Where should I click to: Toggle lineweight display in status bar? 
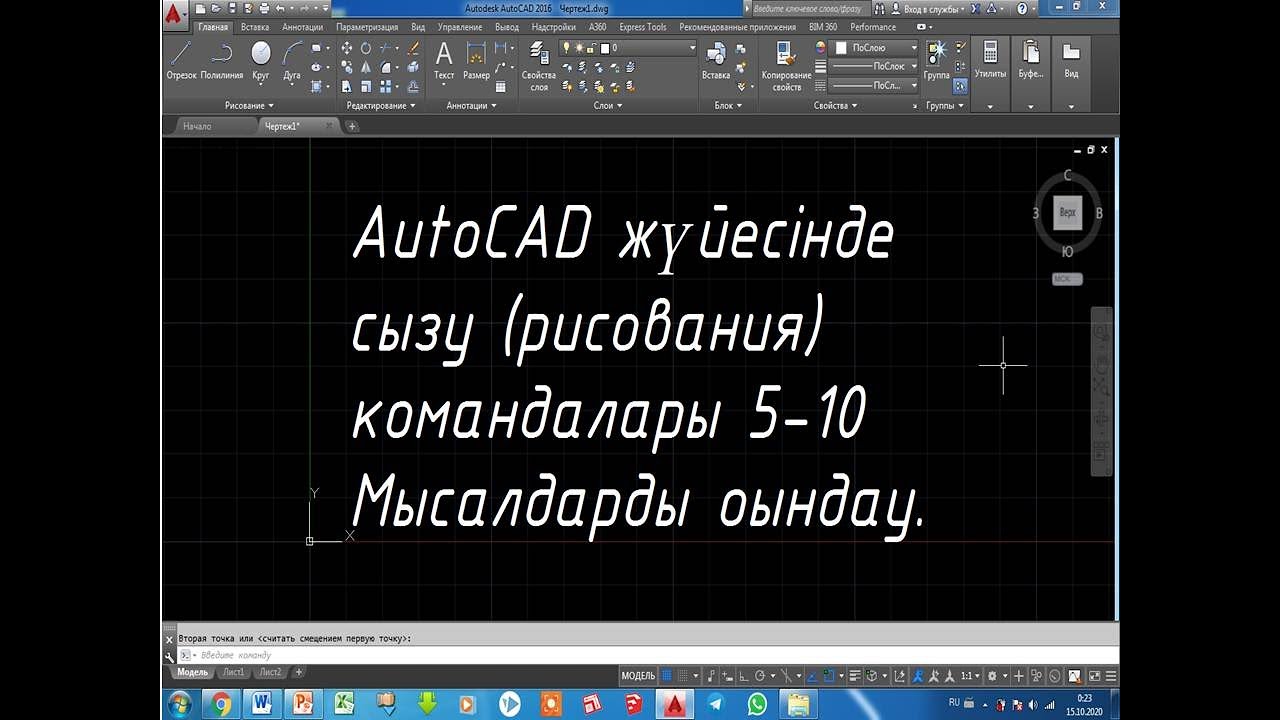pyautogui.click(x=853, y=675)
